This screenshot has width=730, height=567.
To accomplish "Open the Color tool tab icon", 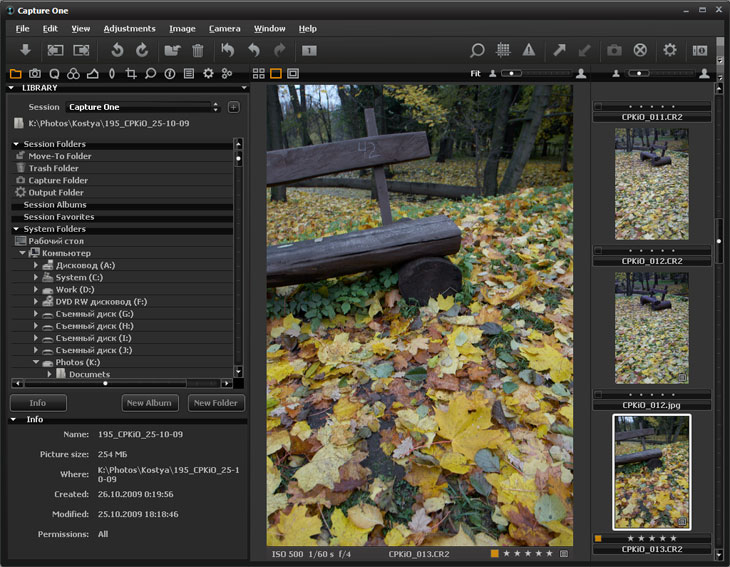I will pos(73,73).
